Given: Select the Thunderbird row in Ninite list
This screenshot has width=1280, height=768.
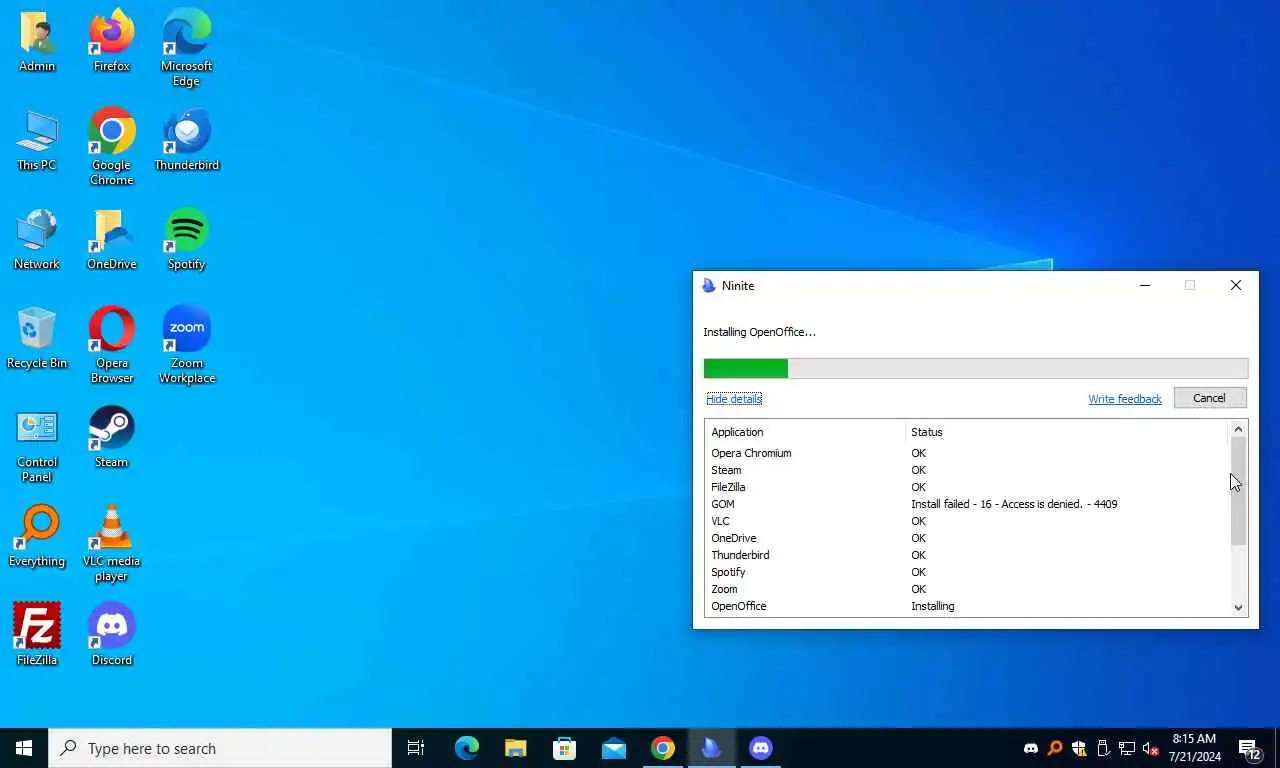Looking at the screenshot, I should [x=967, y=555].
